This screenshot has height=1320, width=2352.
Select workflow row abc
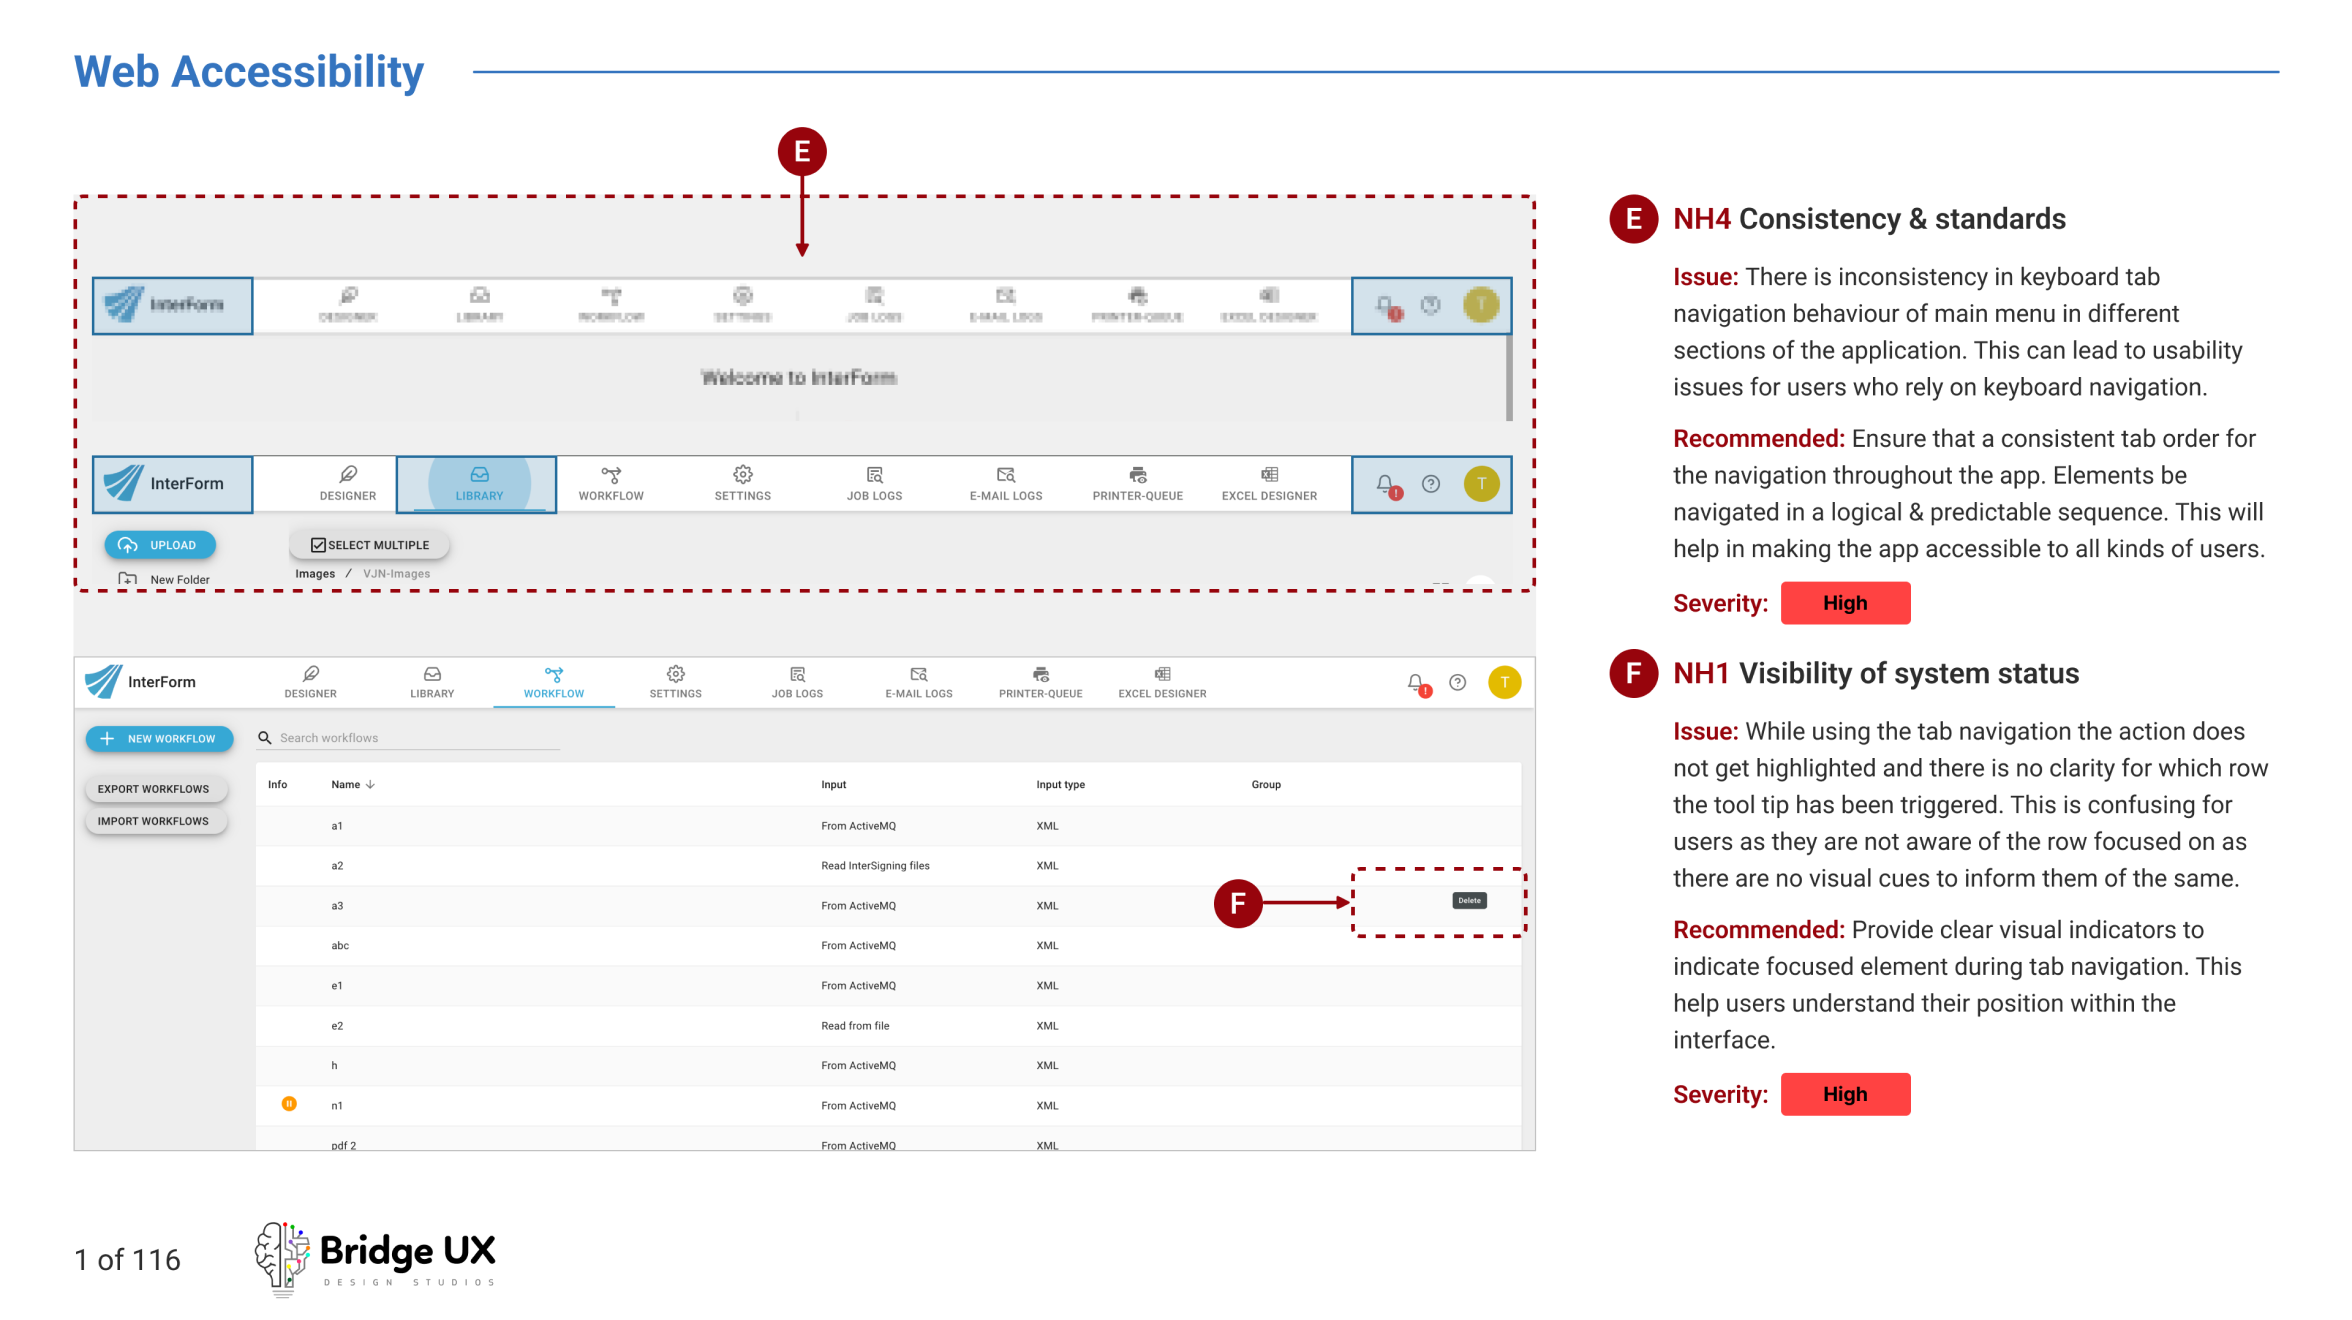888,946
